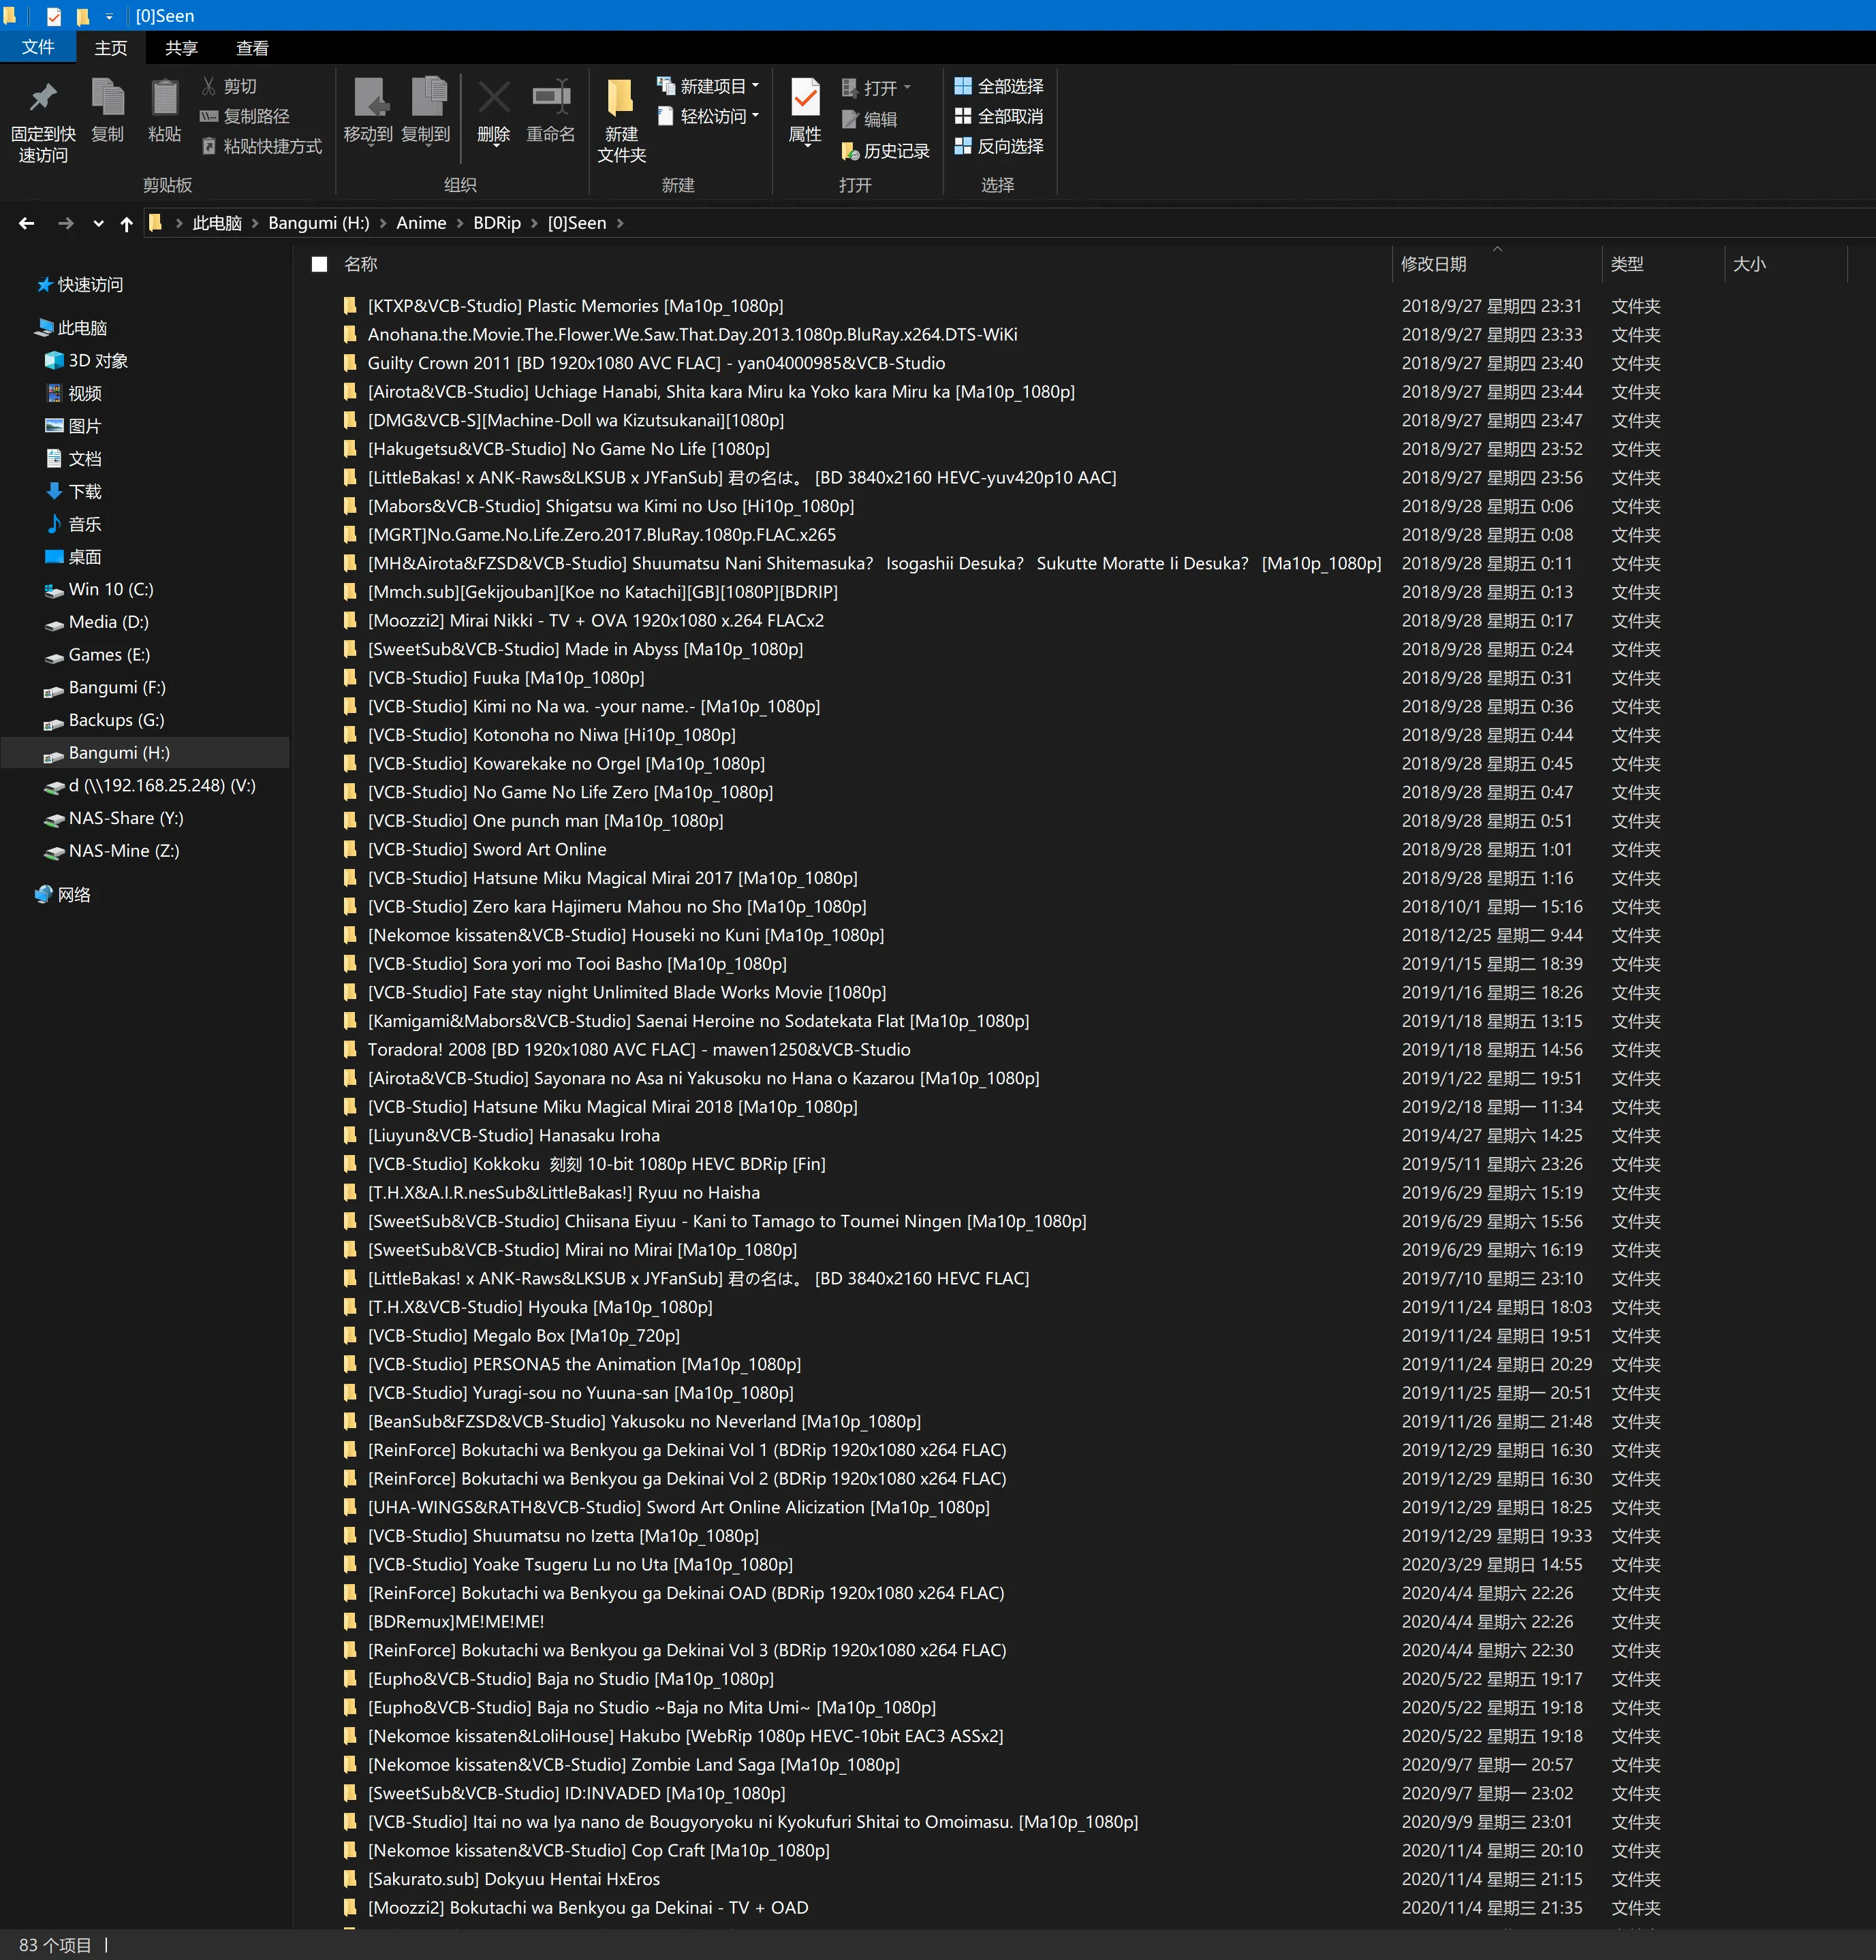Switch to the Home (主页) tab

pos(111,48)
